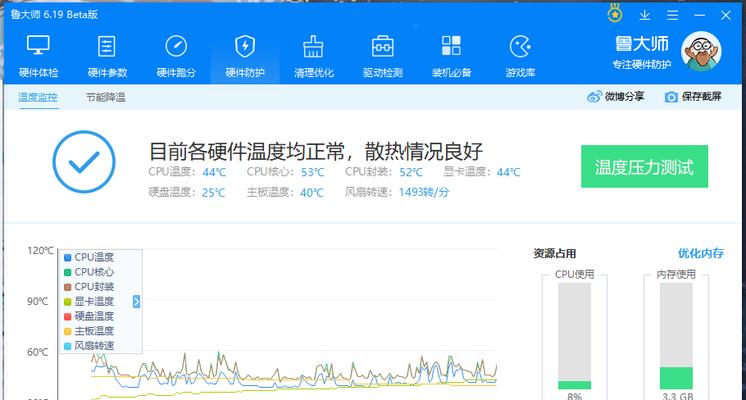Image resolution: width=746 pixels, height=400 pixels.
Task: Click the 优化内存 link
Action: pos(700,253)
